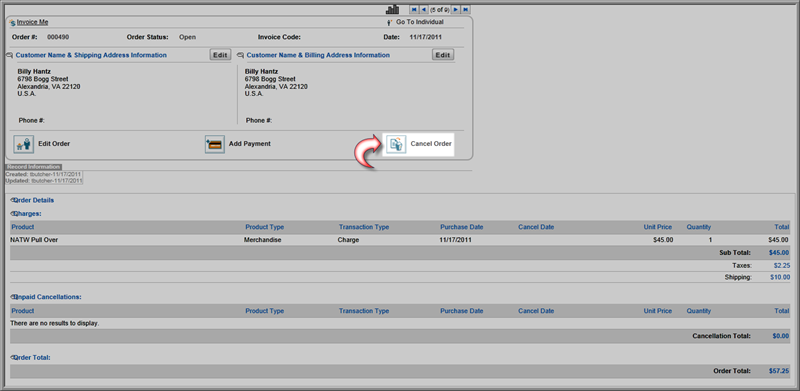
Task: Jump to the last record
Action: click(465, 9)
